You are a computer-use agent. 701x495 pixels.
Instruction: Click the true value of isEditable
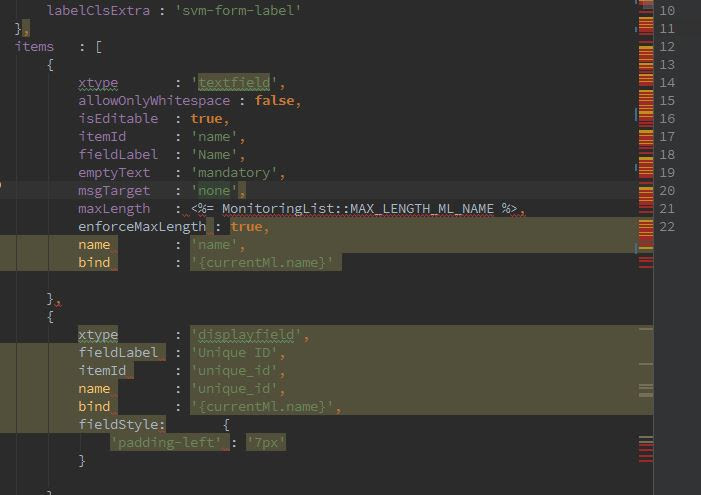tap(206, 118)
